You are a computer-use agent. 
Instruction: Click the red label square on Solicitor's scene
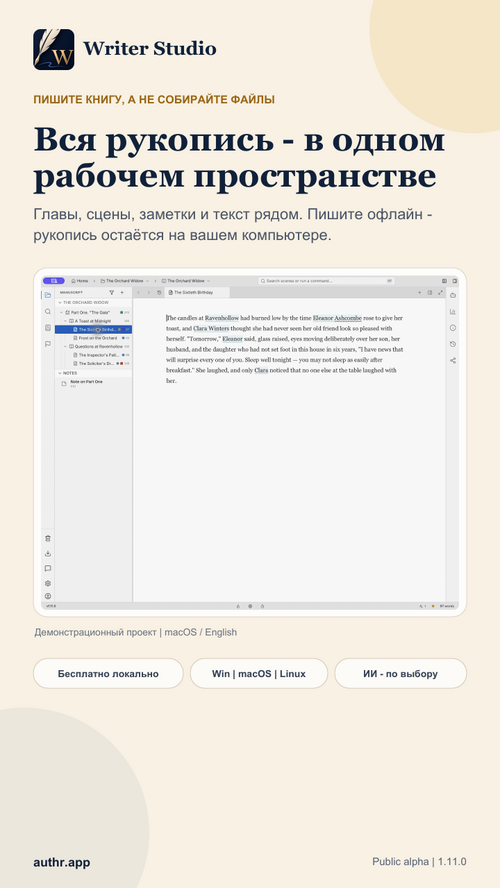(121, 364)
